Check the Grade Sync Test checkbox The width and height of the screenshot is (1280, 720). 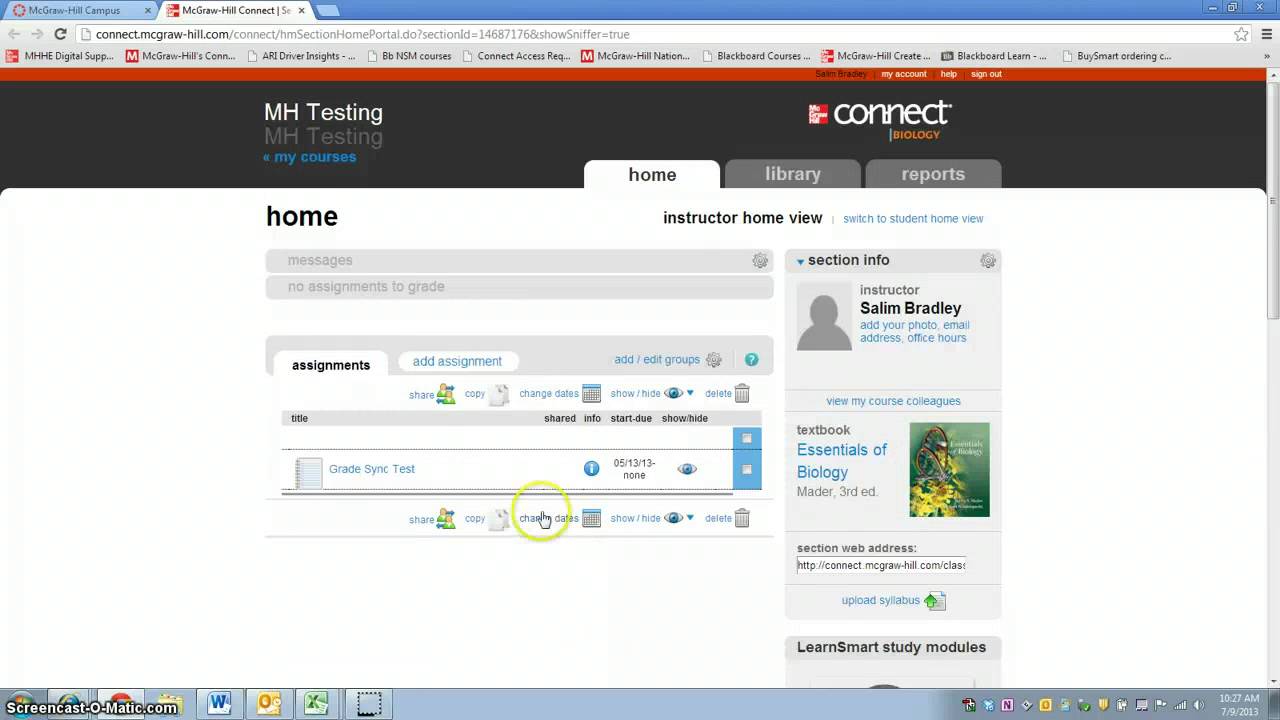(x=746, y=469)
